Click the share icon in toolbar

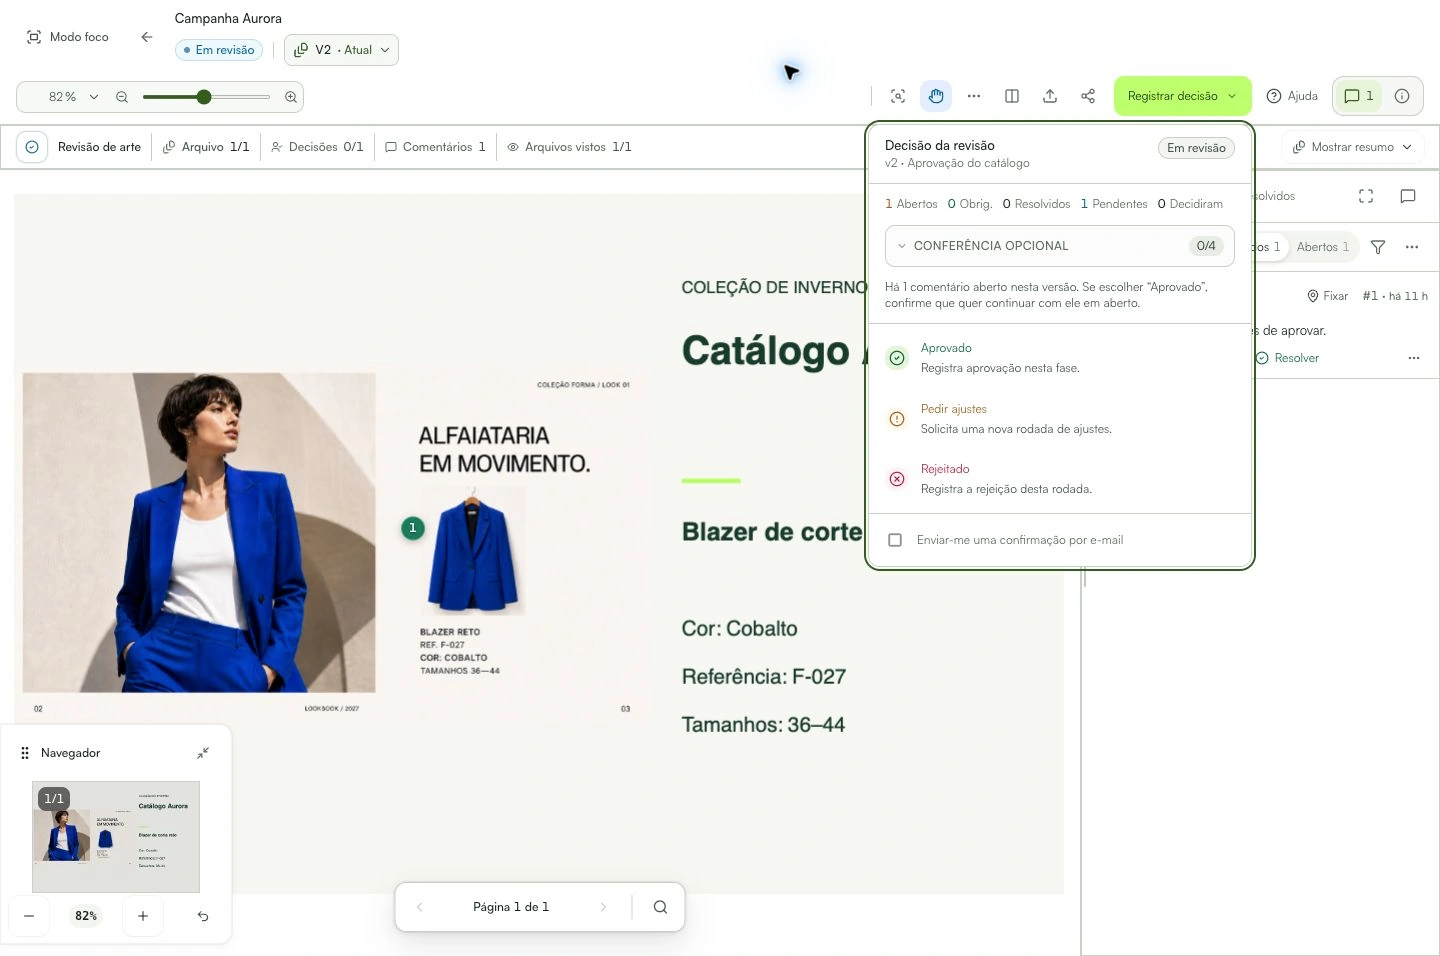pos(1088,96)
